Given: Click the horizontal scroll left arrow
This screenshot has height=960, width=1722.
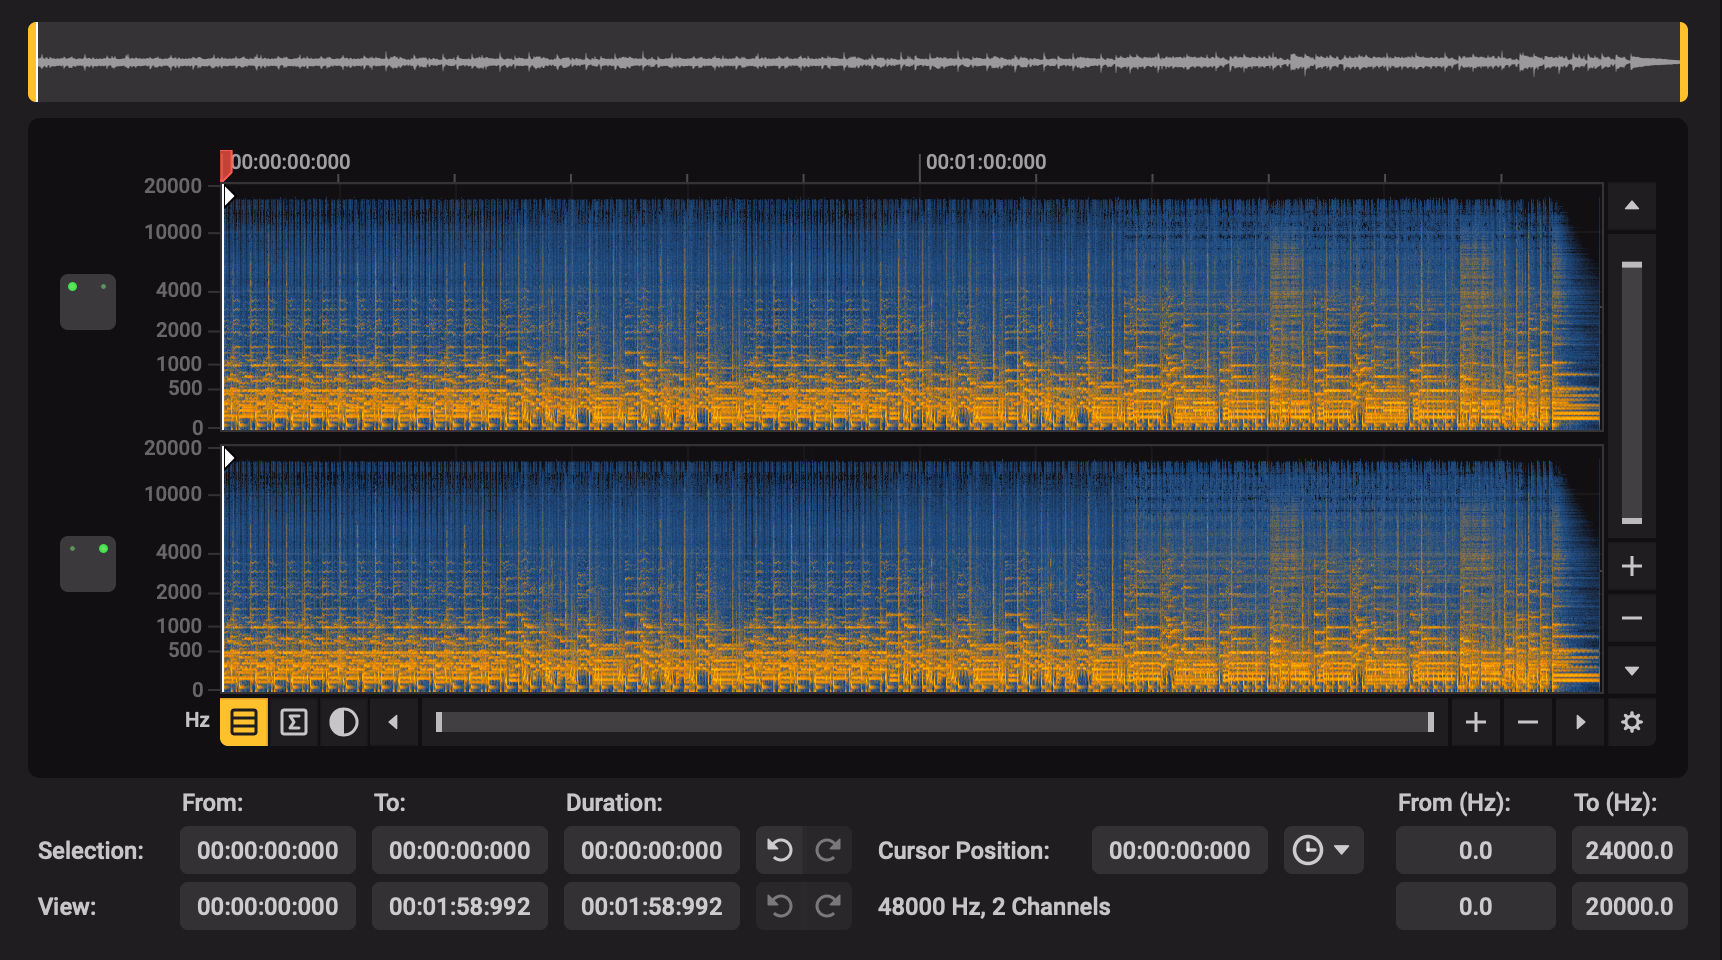Looking at the screenshot, I should click(x=394, y=722).
